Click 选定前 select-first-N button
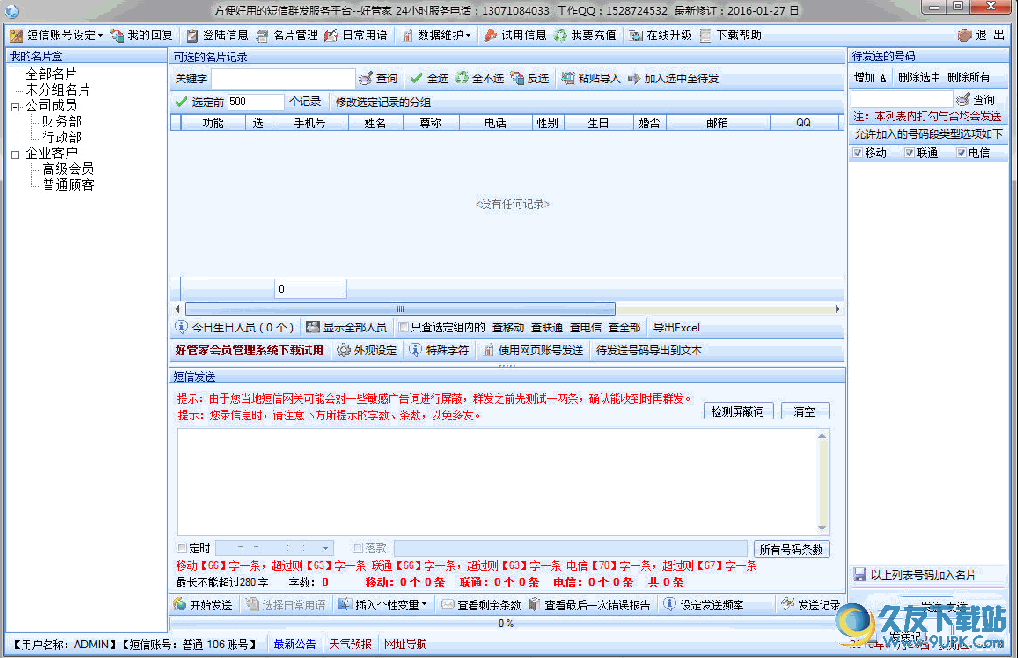 [x=199, y=102]
